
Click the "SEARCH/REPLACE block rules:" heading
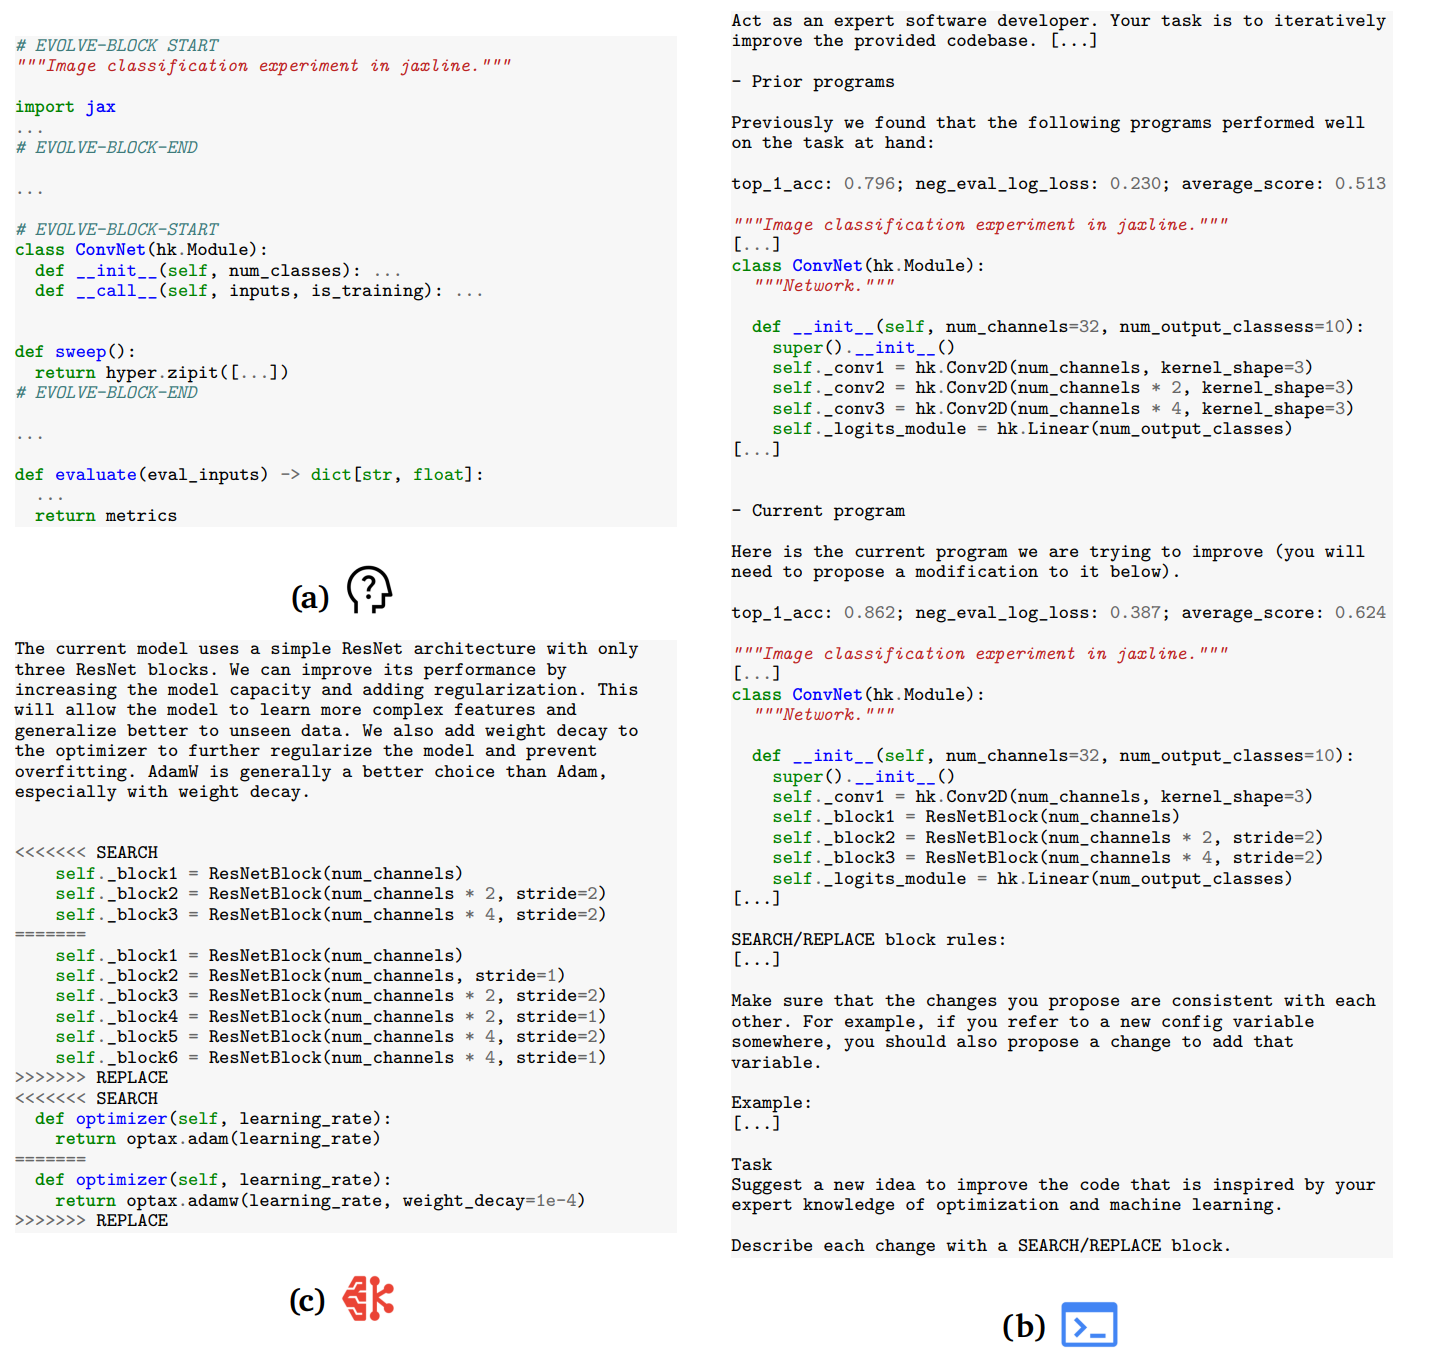(868, 940)
